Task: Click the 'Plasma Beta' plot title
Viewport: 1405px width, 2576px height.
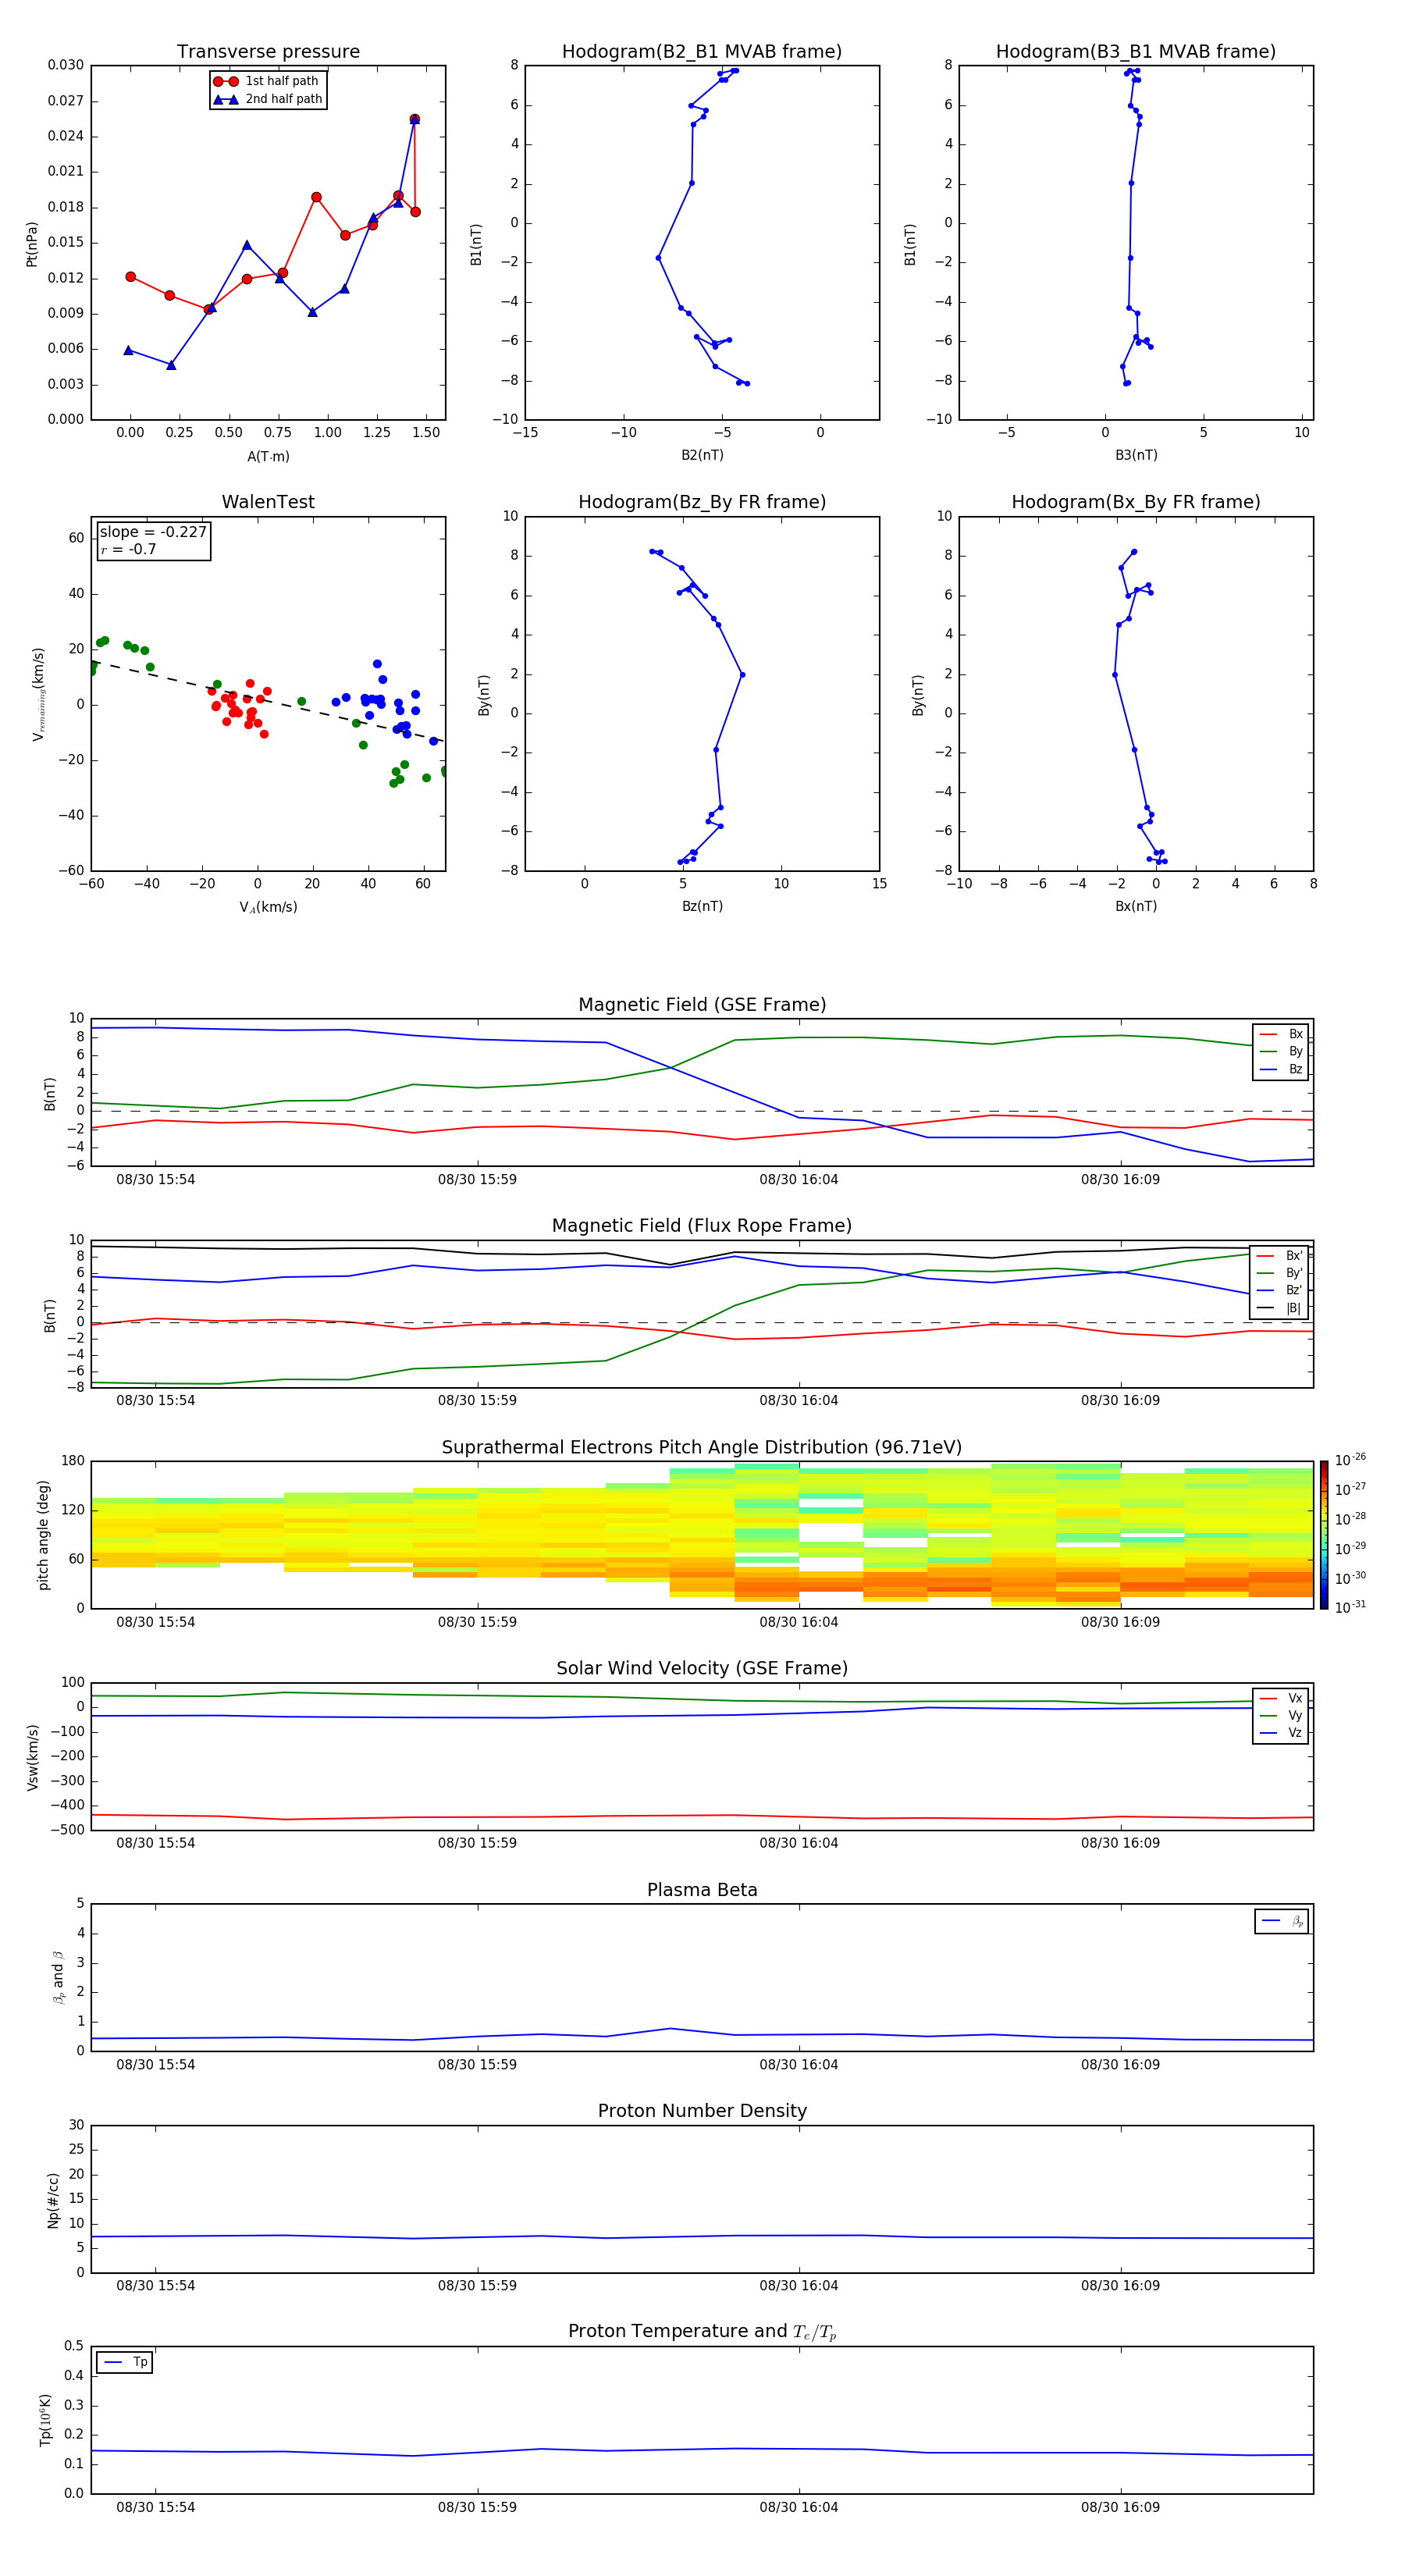Action: [702, 1890]
